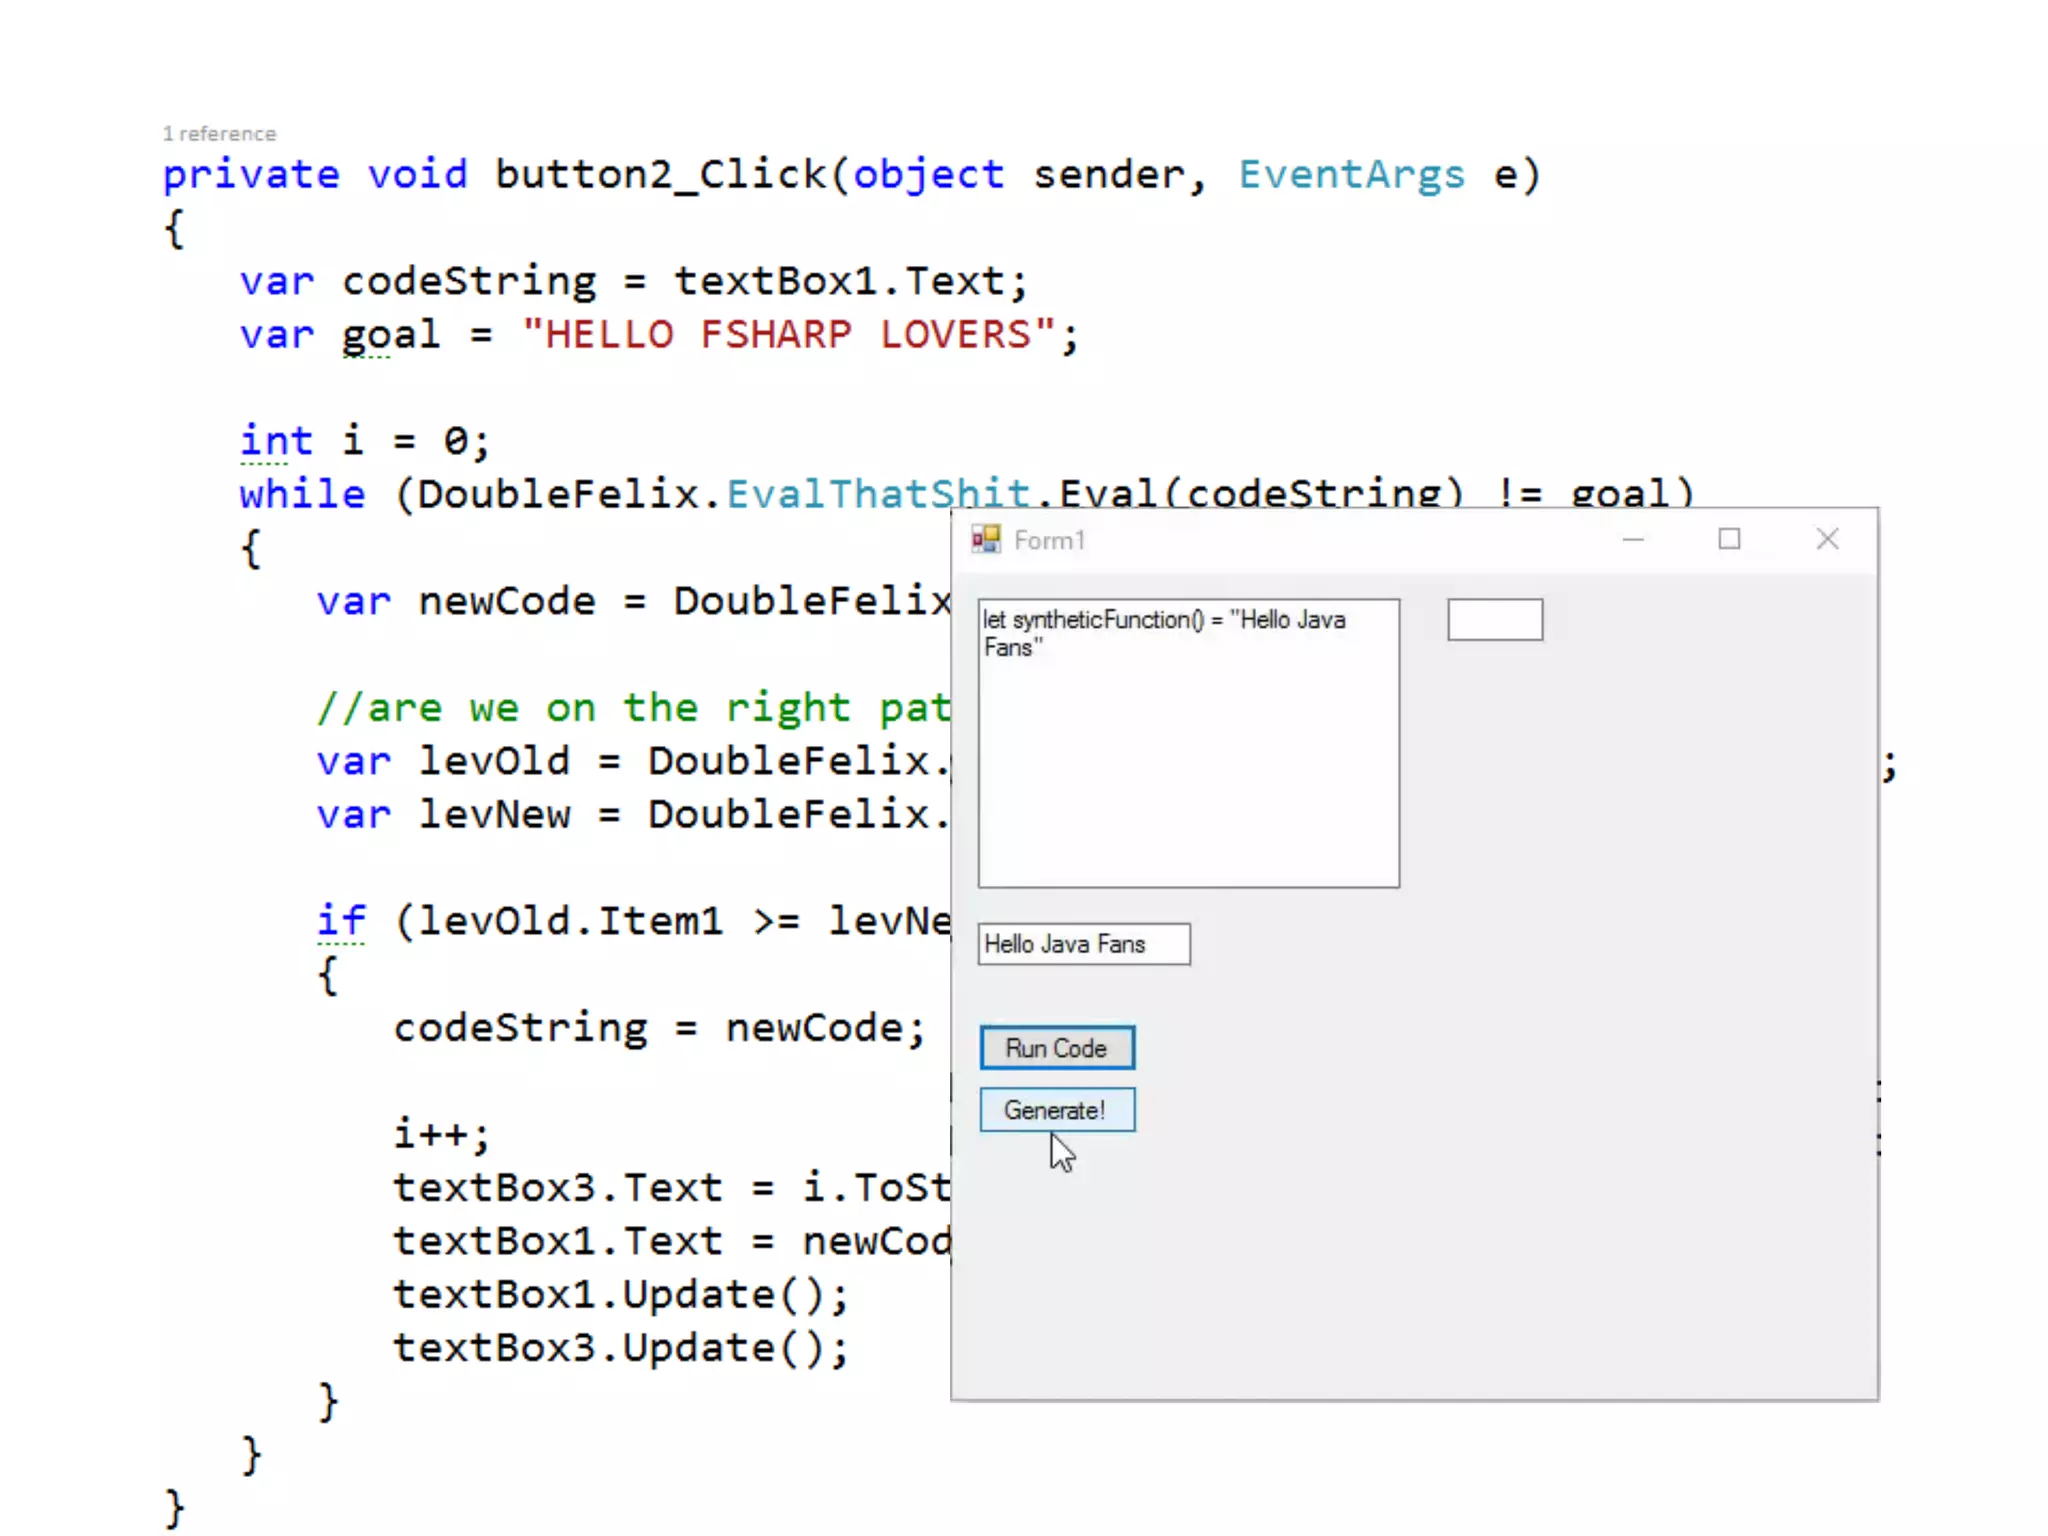Focus the small empty textbox beside the code box
The image size is (2048, 1536).
tap(1494, 620)
